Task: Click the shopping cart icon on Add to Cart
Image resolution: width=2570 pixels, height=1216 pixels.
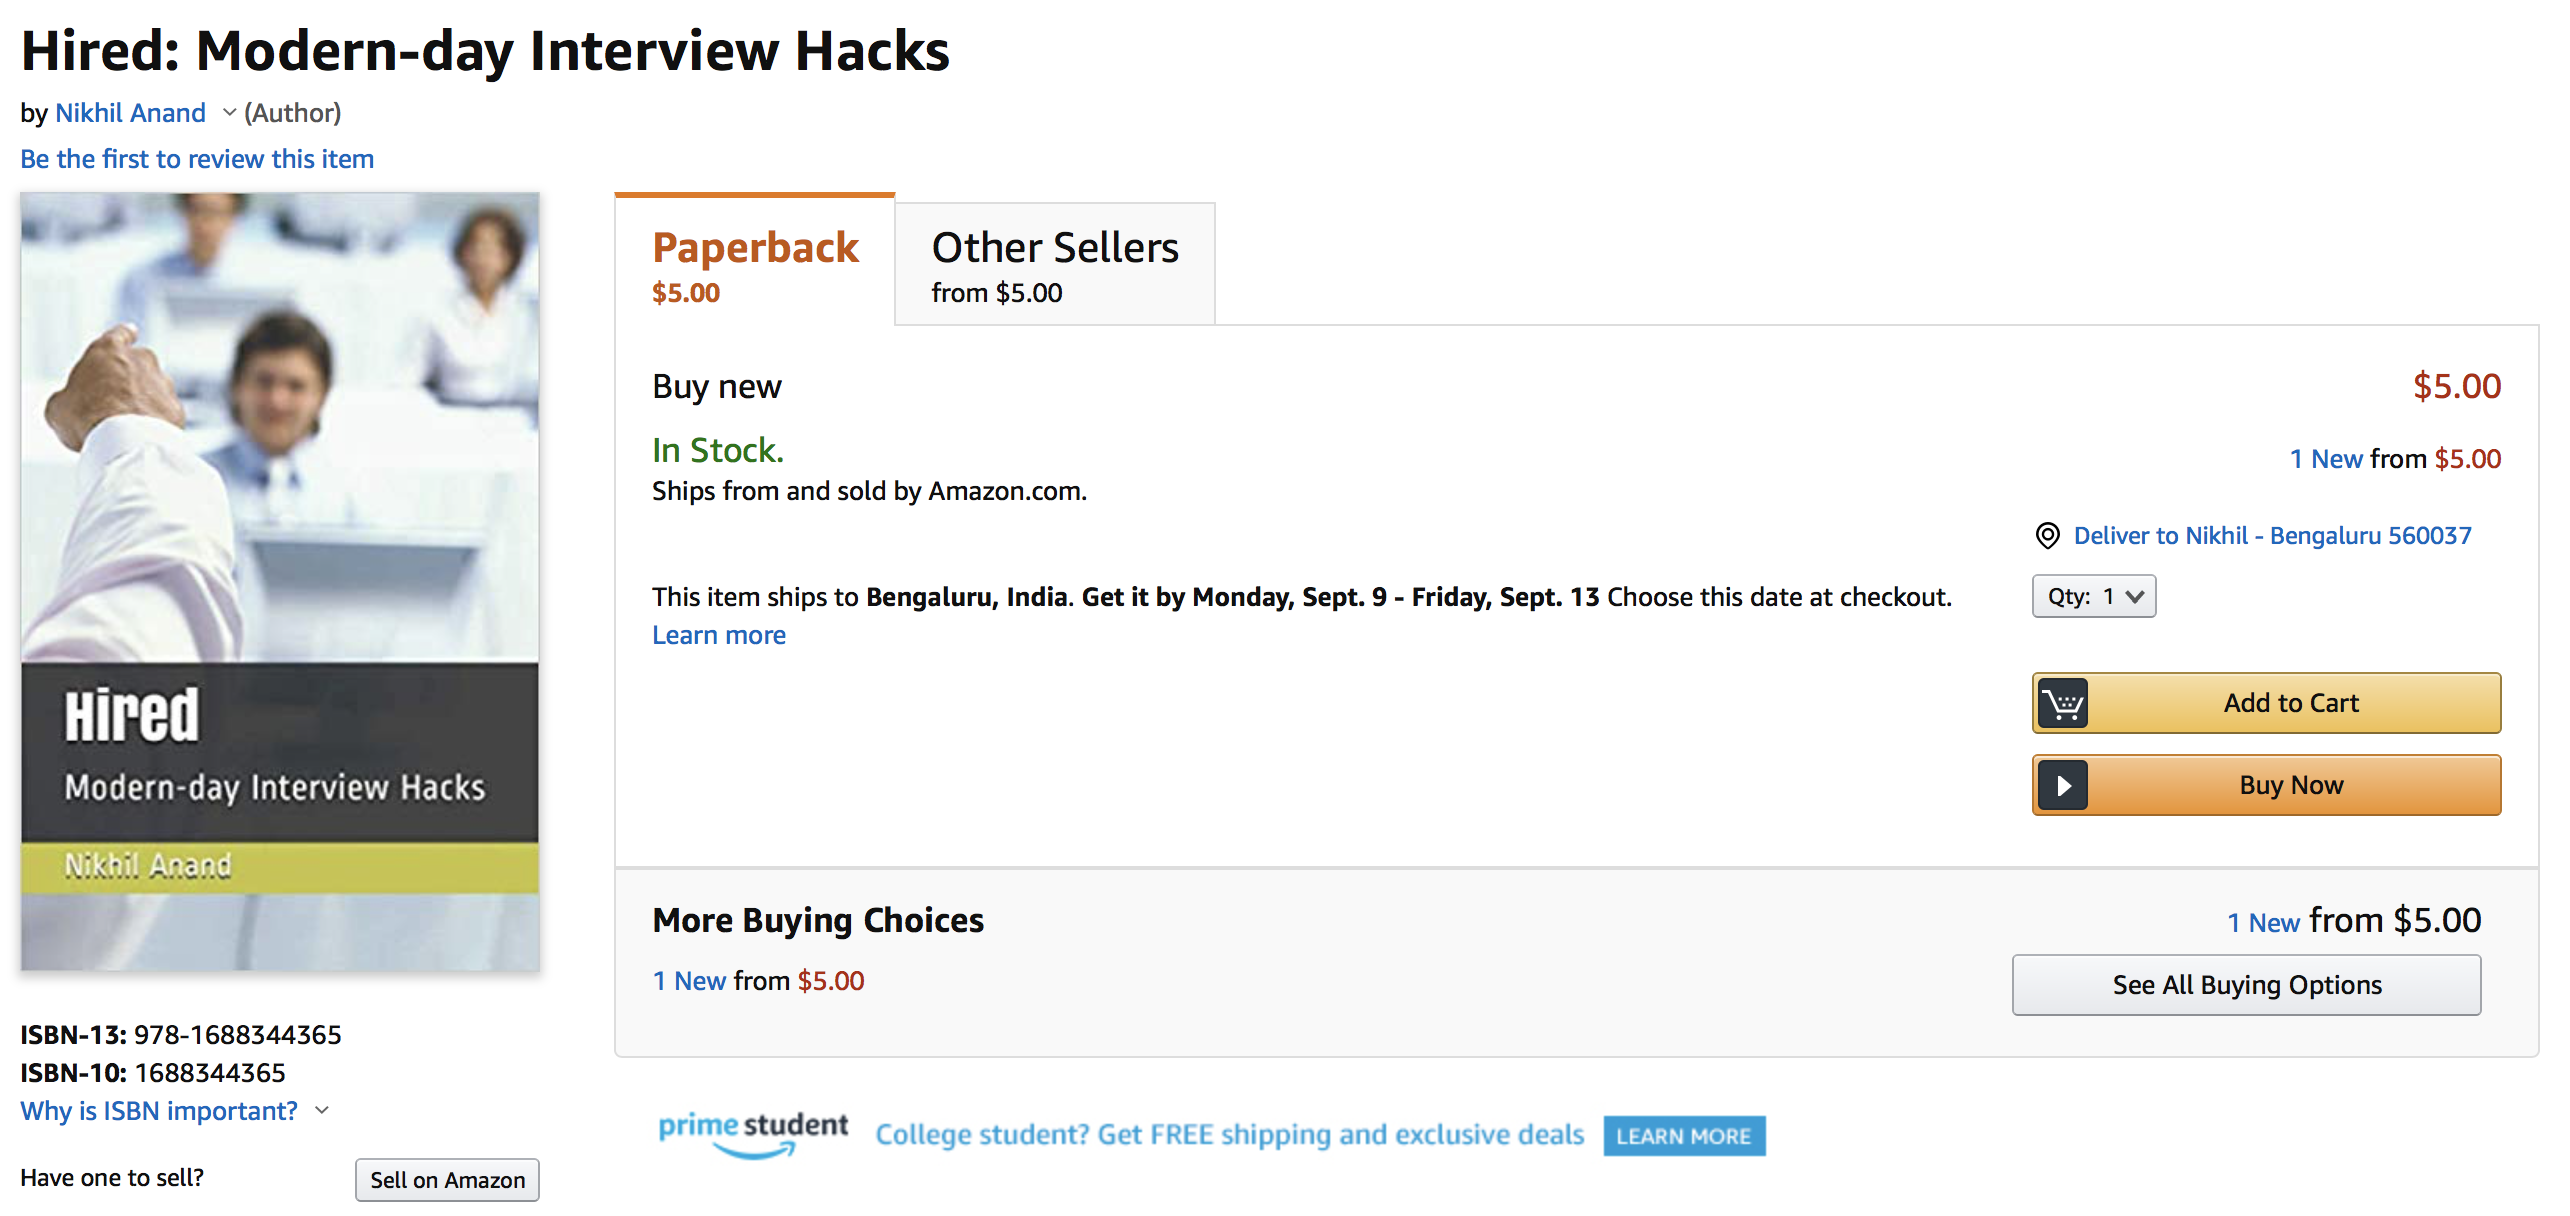Action: coord(2062,704)
